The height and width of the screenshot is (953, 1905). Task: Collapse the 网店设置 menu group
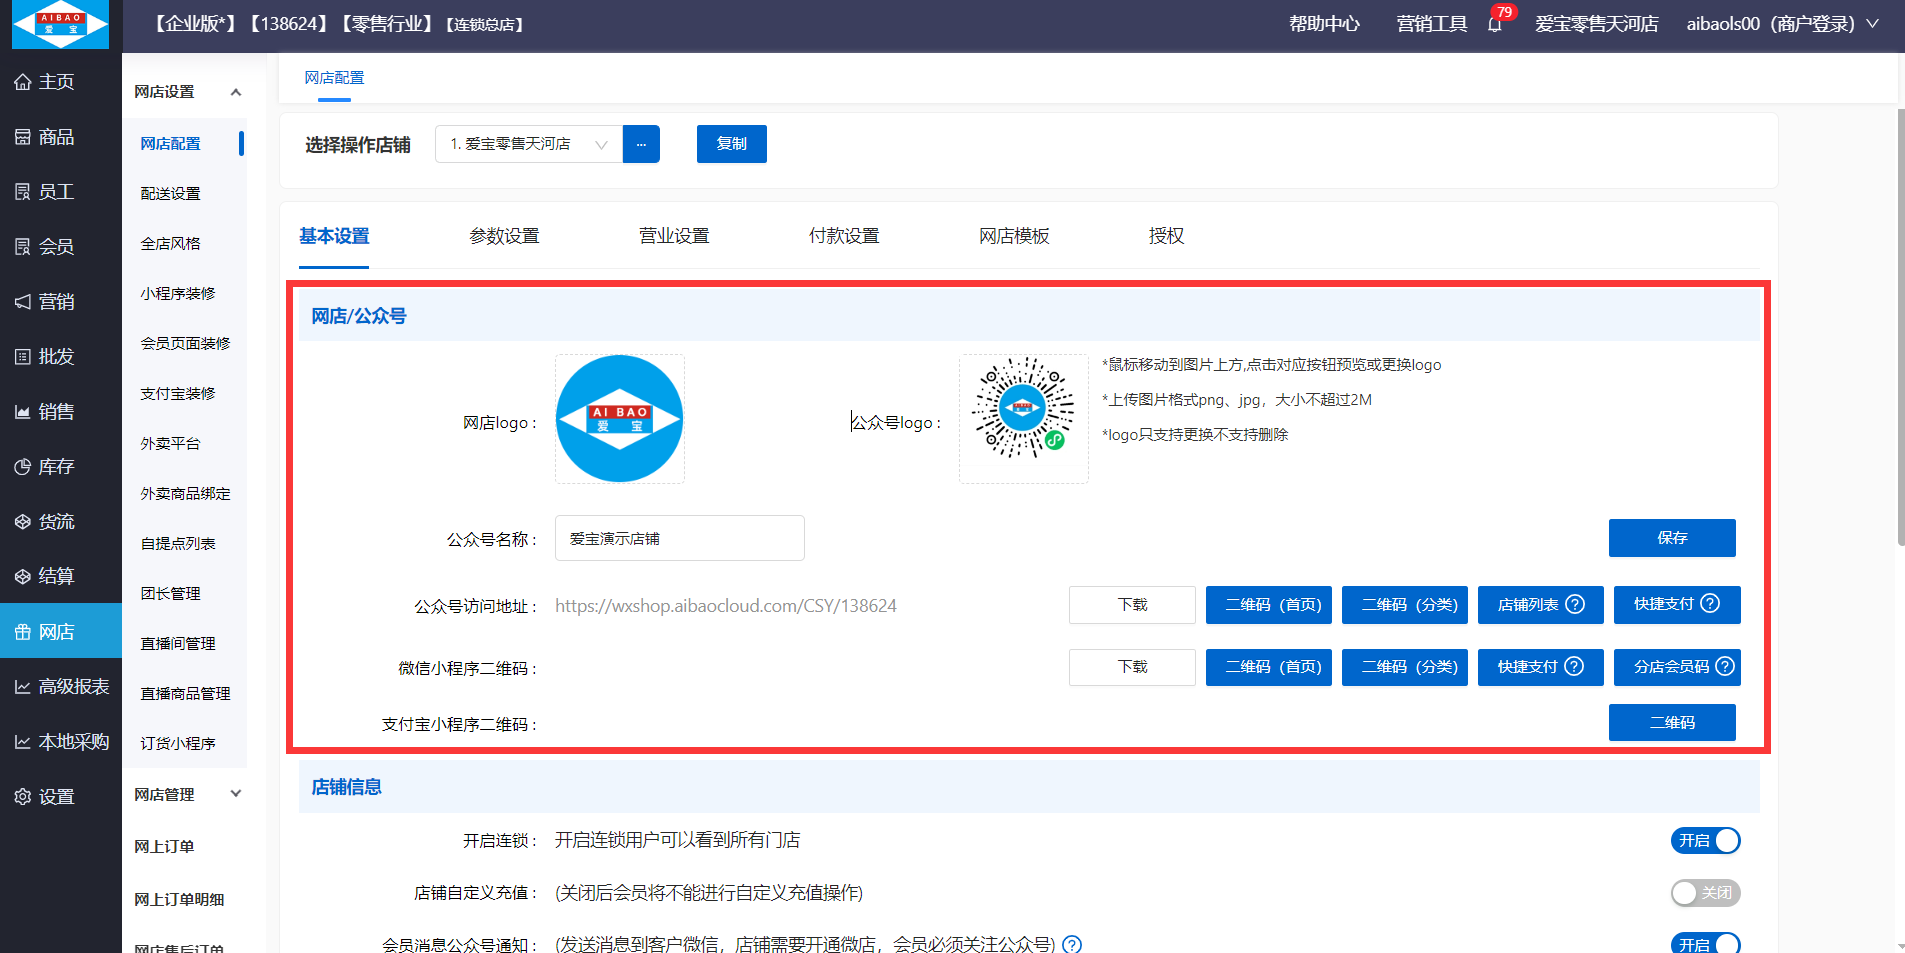click(x=236, y=92)
